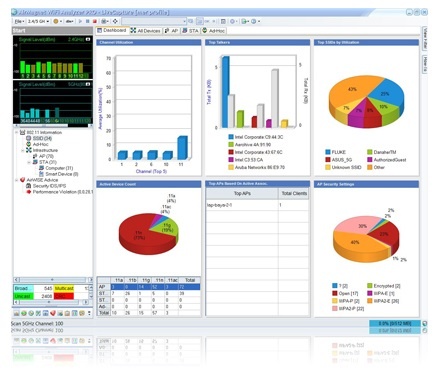The width and height of the screenshot is (434, 379).
Task: Click the green export icon in toolbar
Action: [244, 21]
